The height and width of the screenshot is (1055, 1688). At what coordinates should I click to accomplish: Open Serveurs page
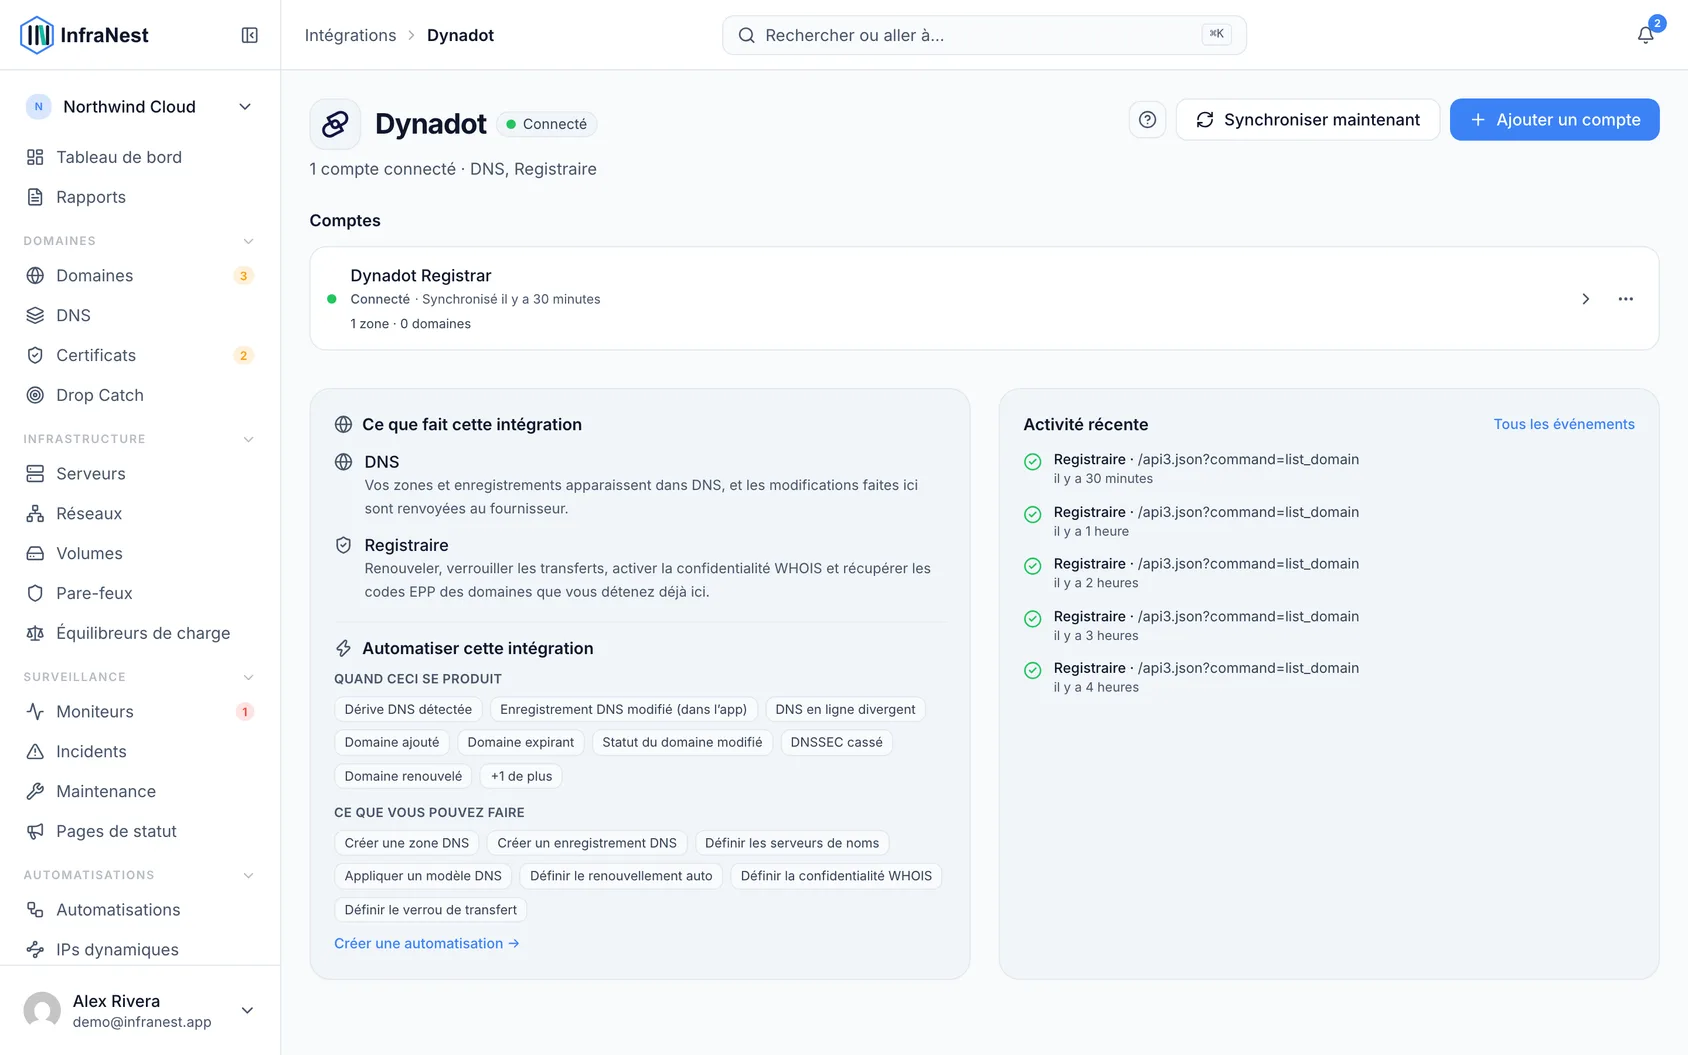coord(140,474)
